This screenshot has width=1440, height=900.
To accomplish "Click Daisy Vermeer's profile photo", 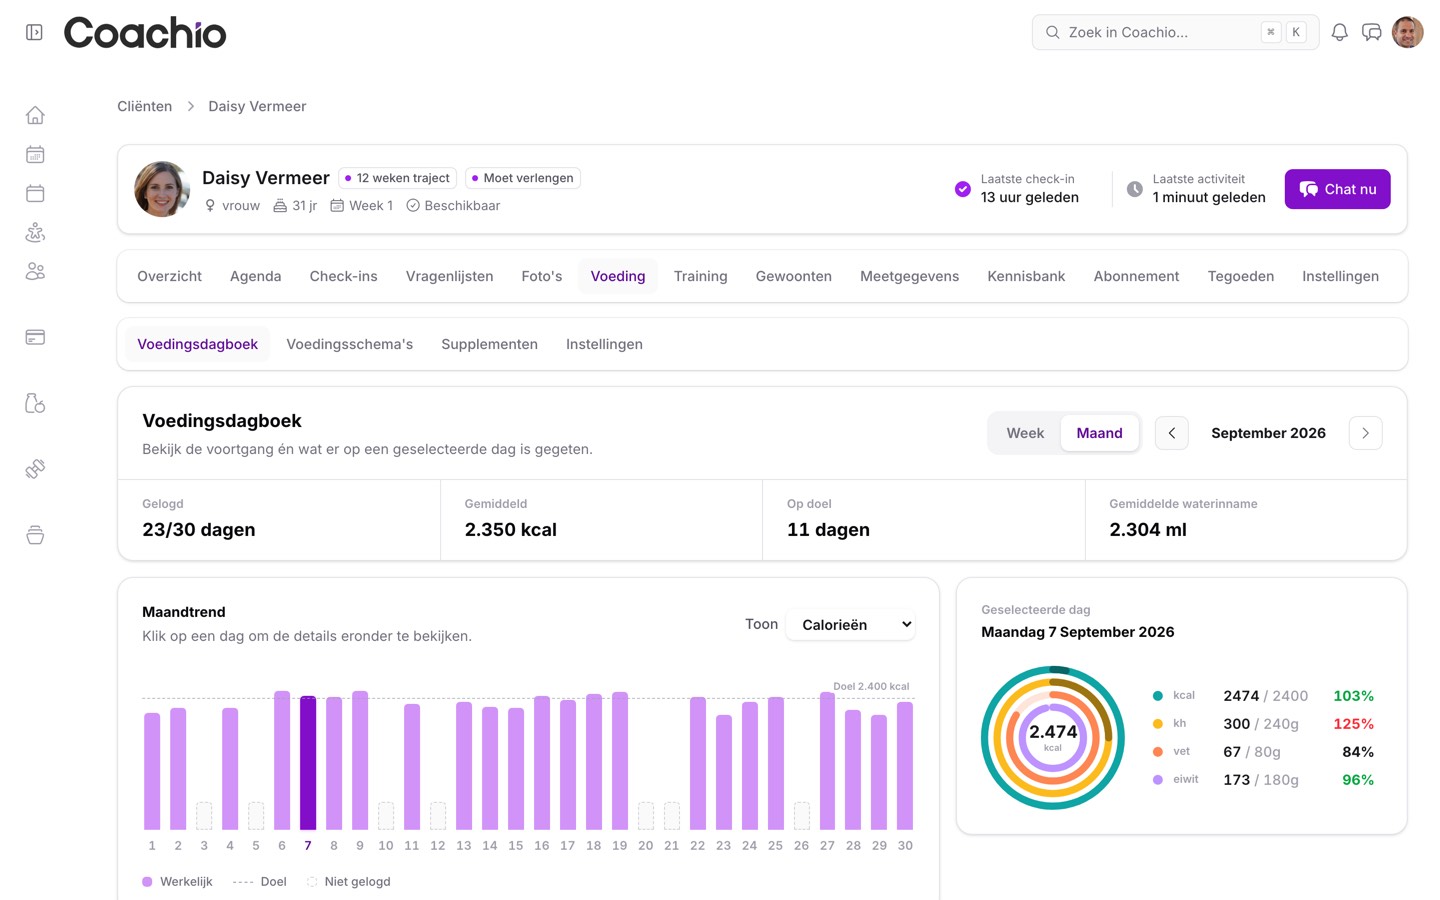I will (162, 189).
